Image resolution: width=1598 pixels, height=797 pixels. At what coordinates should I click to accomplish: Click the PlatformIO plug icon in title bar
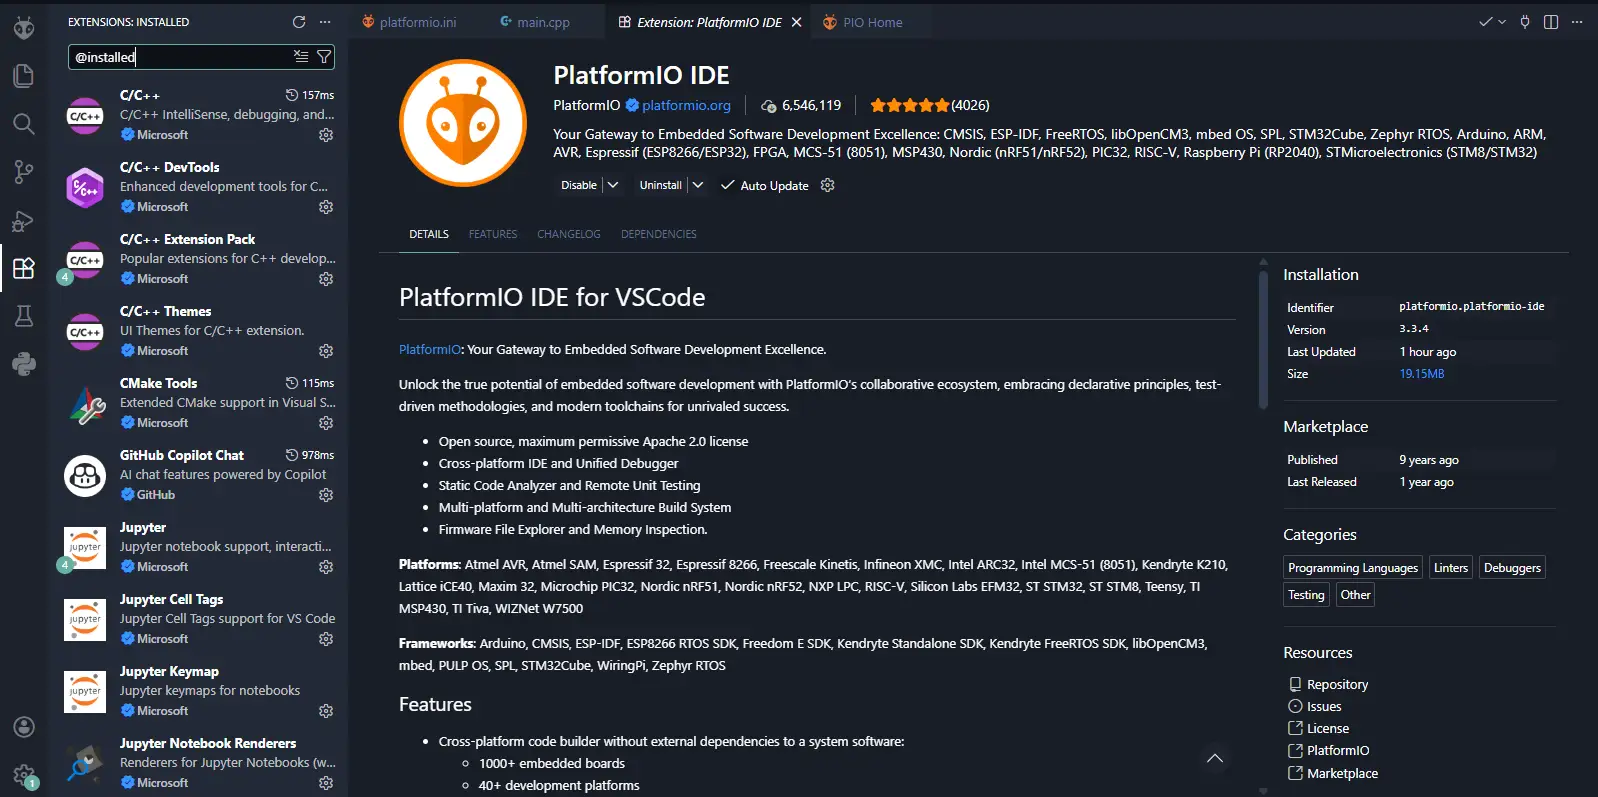tap(1525, 22)
